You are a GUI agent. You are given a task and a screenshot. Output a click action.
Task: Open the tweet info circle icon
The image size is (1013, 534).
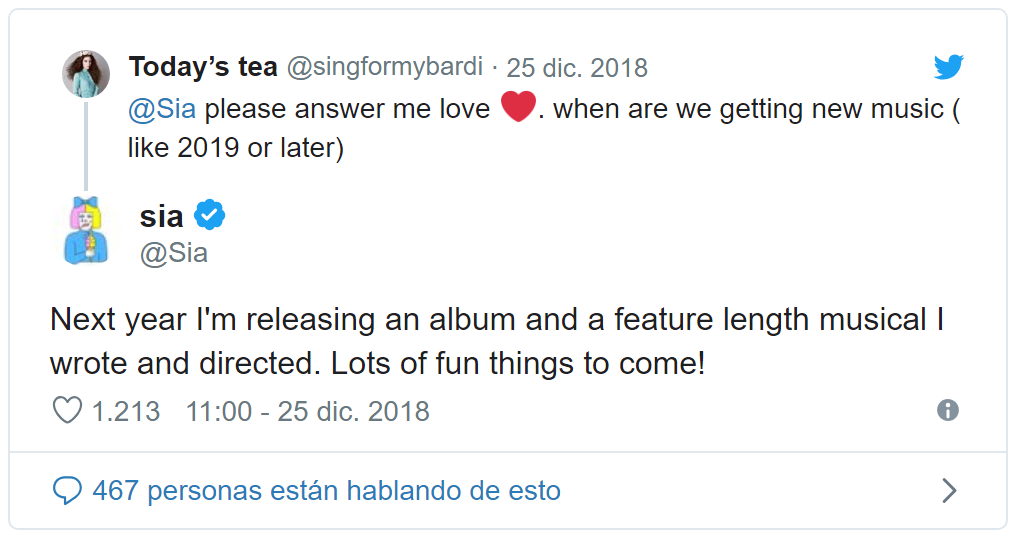click(948, 410)
